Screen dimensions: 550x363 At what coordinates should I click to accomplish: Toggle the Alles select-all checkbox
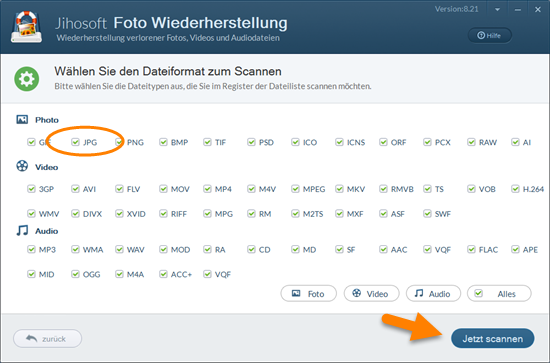coord(479,293)
